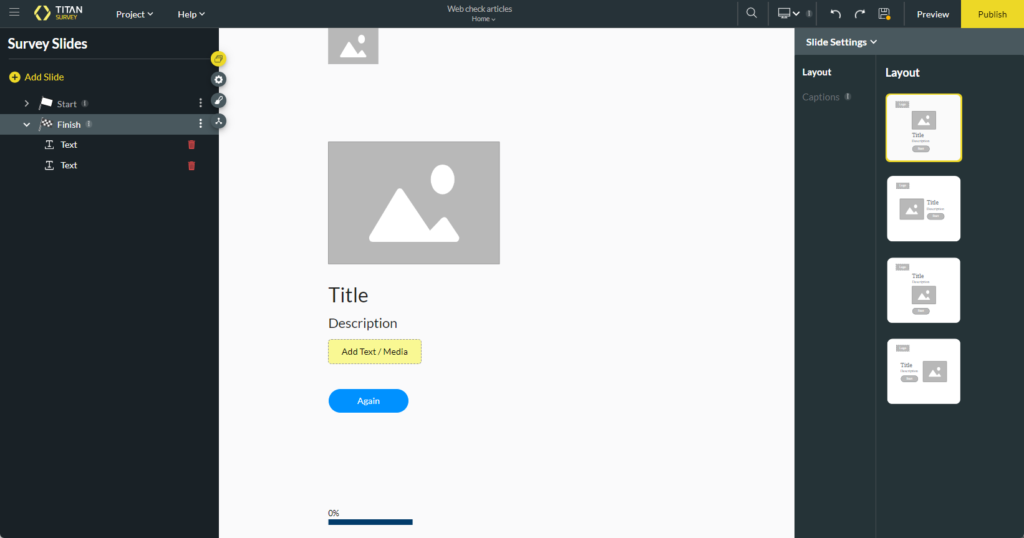Click the blue Again button
1024x538 pixels.
pos(368,401)
